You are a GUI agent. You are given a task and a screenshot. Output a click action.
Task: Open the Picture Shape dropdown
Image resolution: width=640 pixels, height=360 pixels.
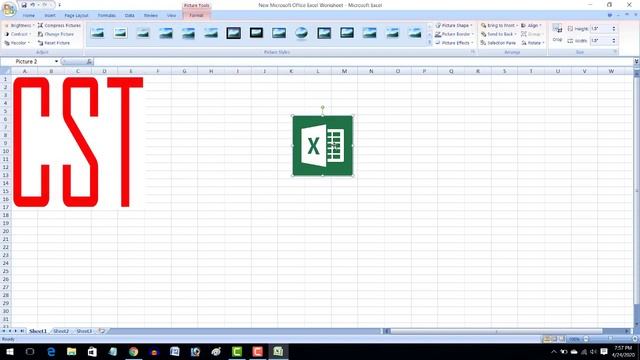click(x=453, y=25)
